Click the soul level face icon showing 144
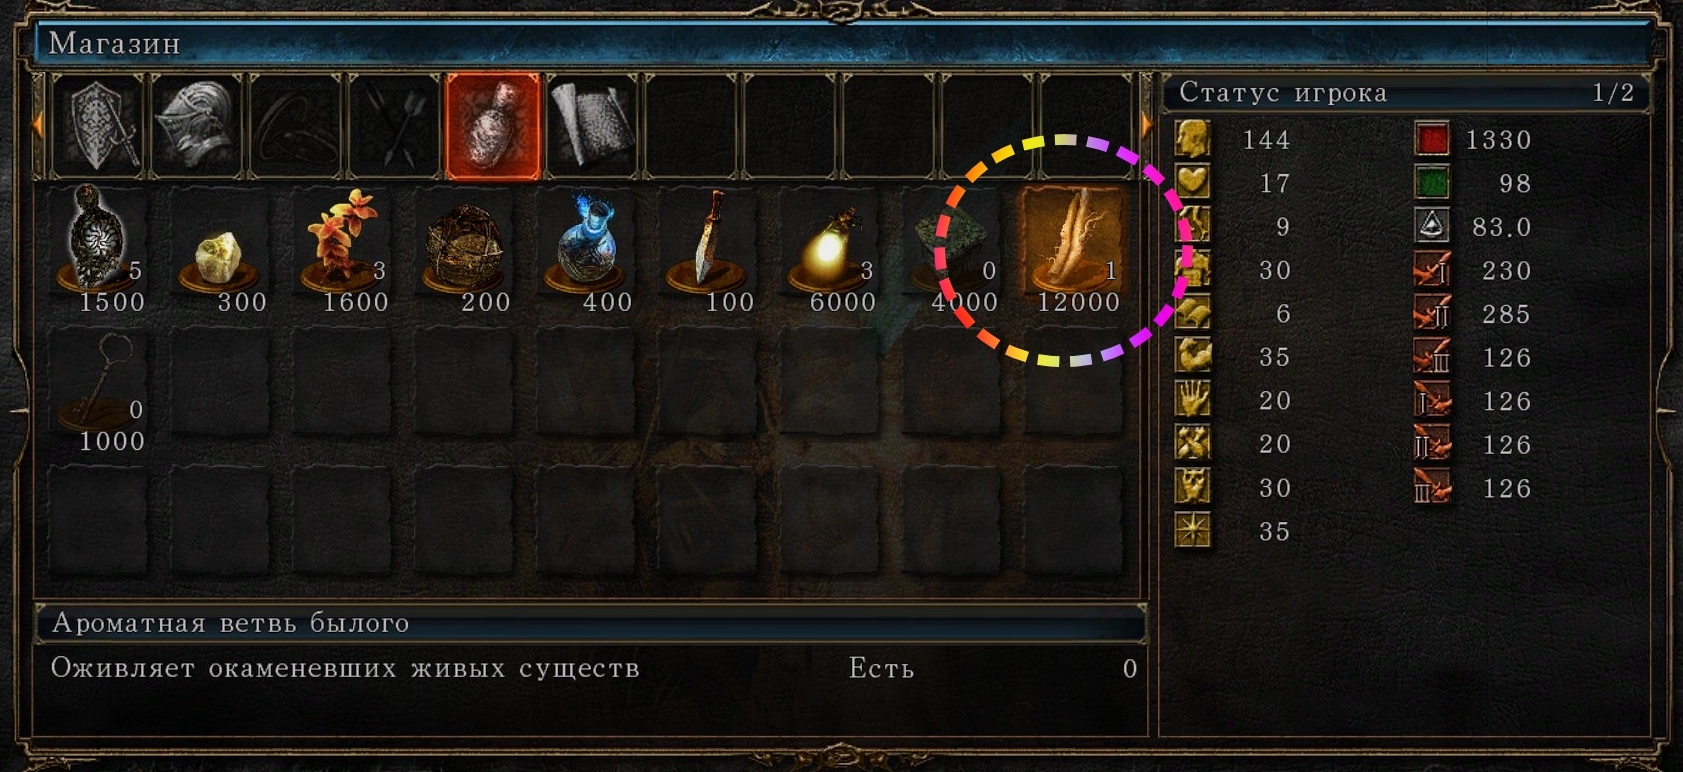The image size is (1683, 772). pyautogui.click(x=1193, y=139)
